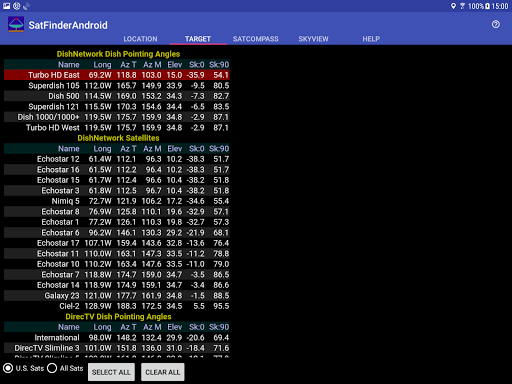This screenshot has height=384, width=512.
Task: Choose the Galaxy 23 satellite row
Action: click(x=117, y=296)
